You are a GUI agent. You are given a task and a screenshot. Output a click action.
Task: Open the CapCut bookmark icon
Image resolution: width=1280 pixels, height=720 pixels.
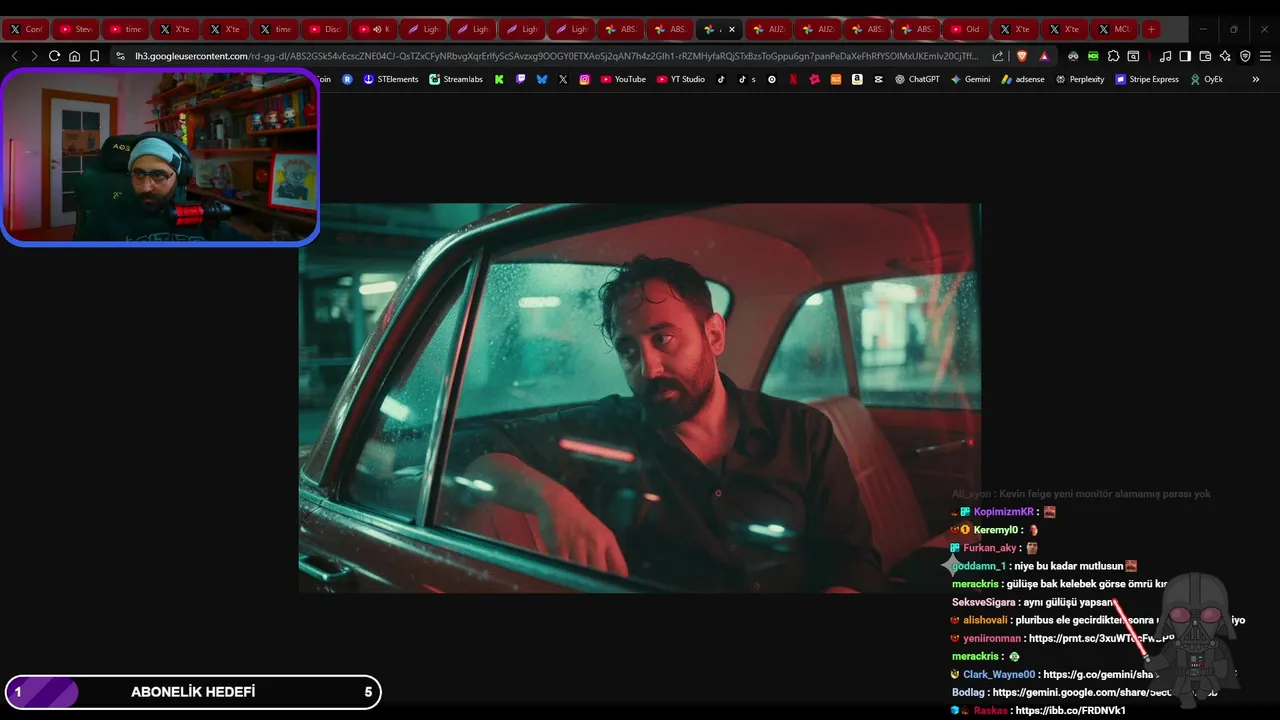click(878, 79)
